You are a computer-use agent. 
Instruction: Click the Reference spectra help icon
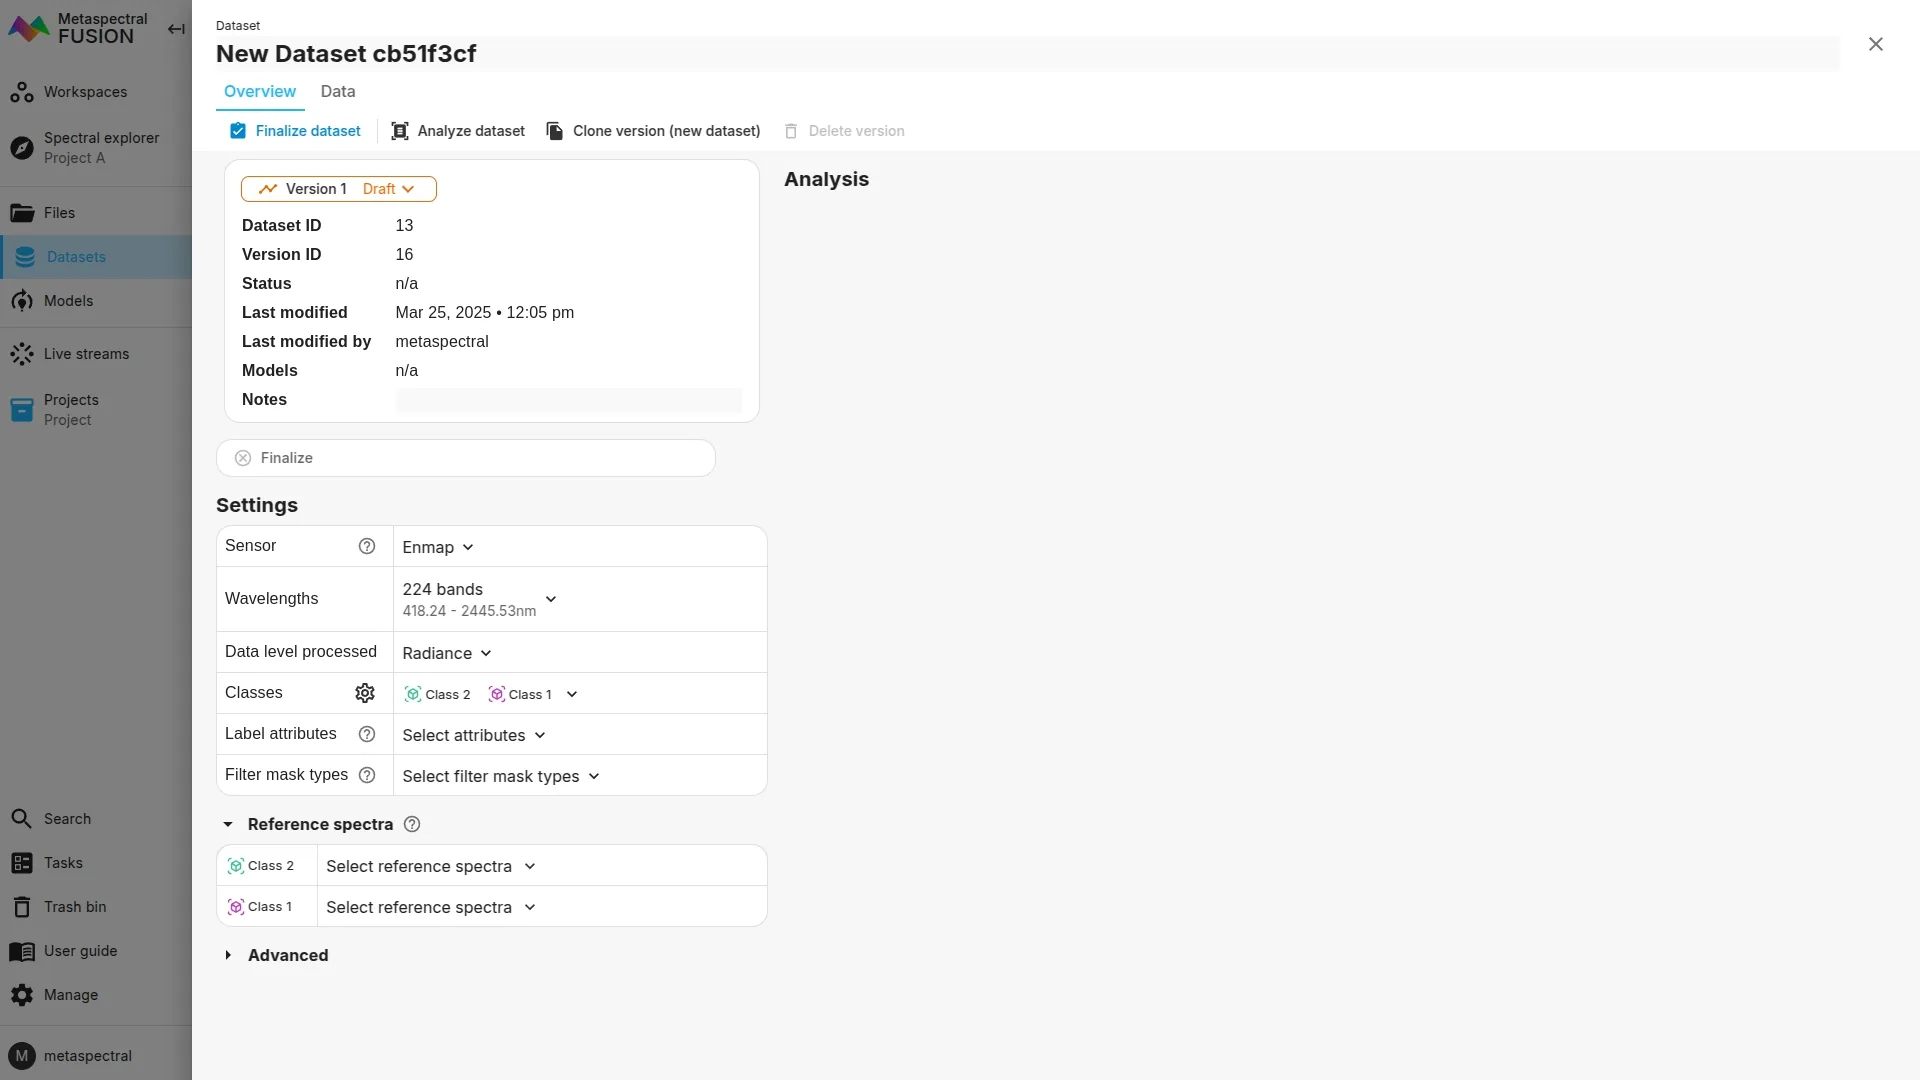[412, 824]
